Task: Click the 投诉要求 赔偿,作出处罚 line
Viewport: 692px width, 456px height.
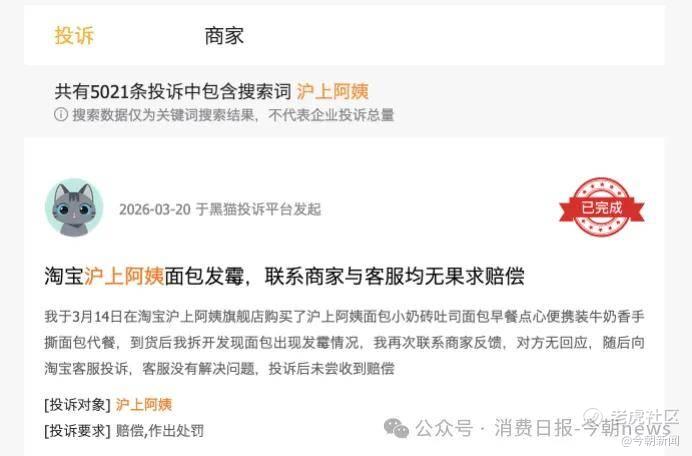Action: pyautogui.click(x=124, y=430)
